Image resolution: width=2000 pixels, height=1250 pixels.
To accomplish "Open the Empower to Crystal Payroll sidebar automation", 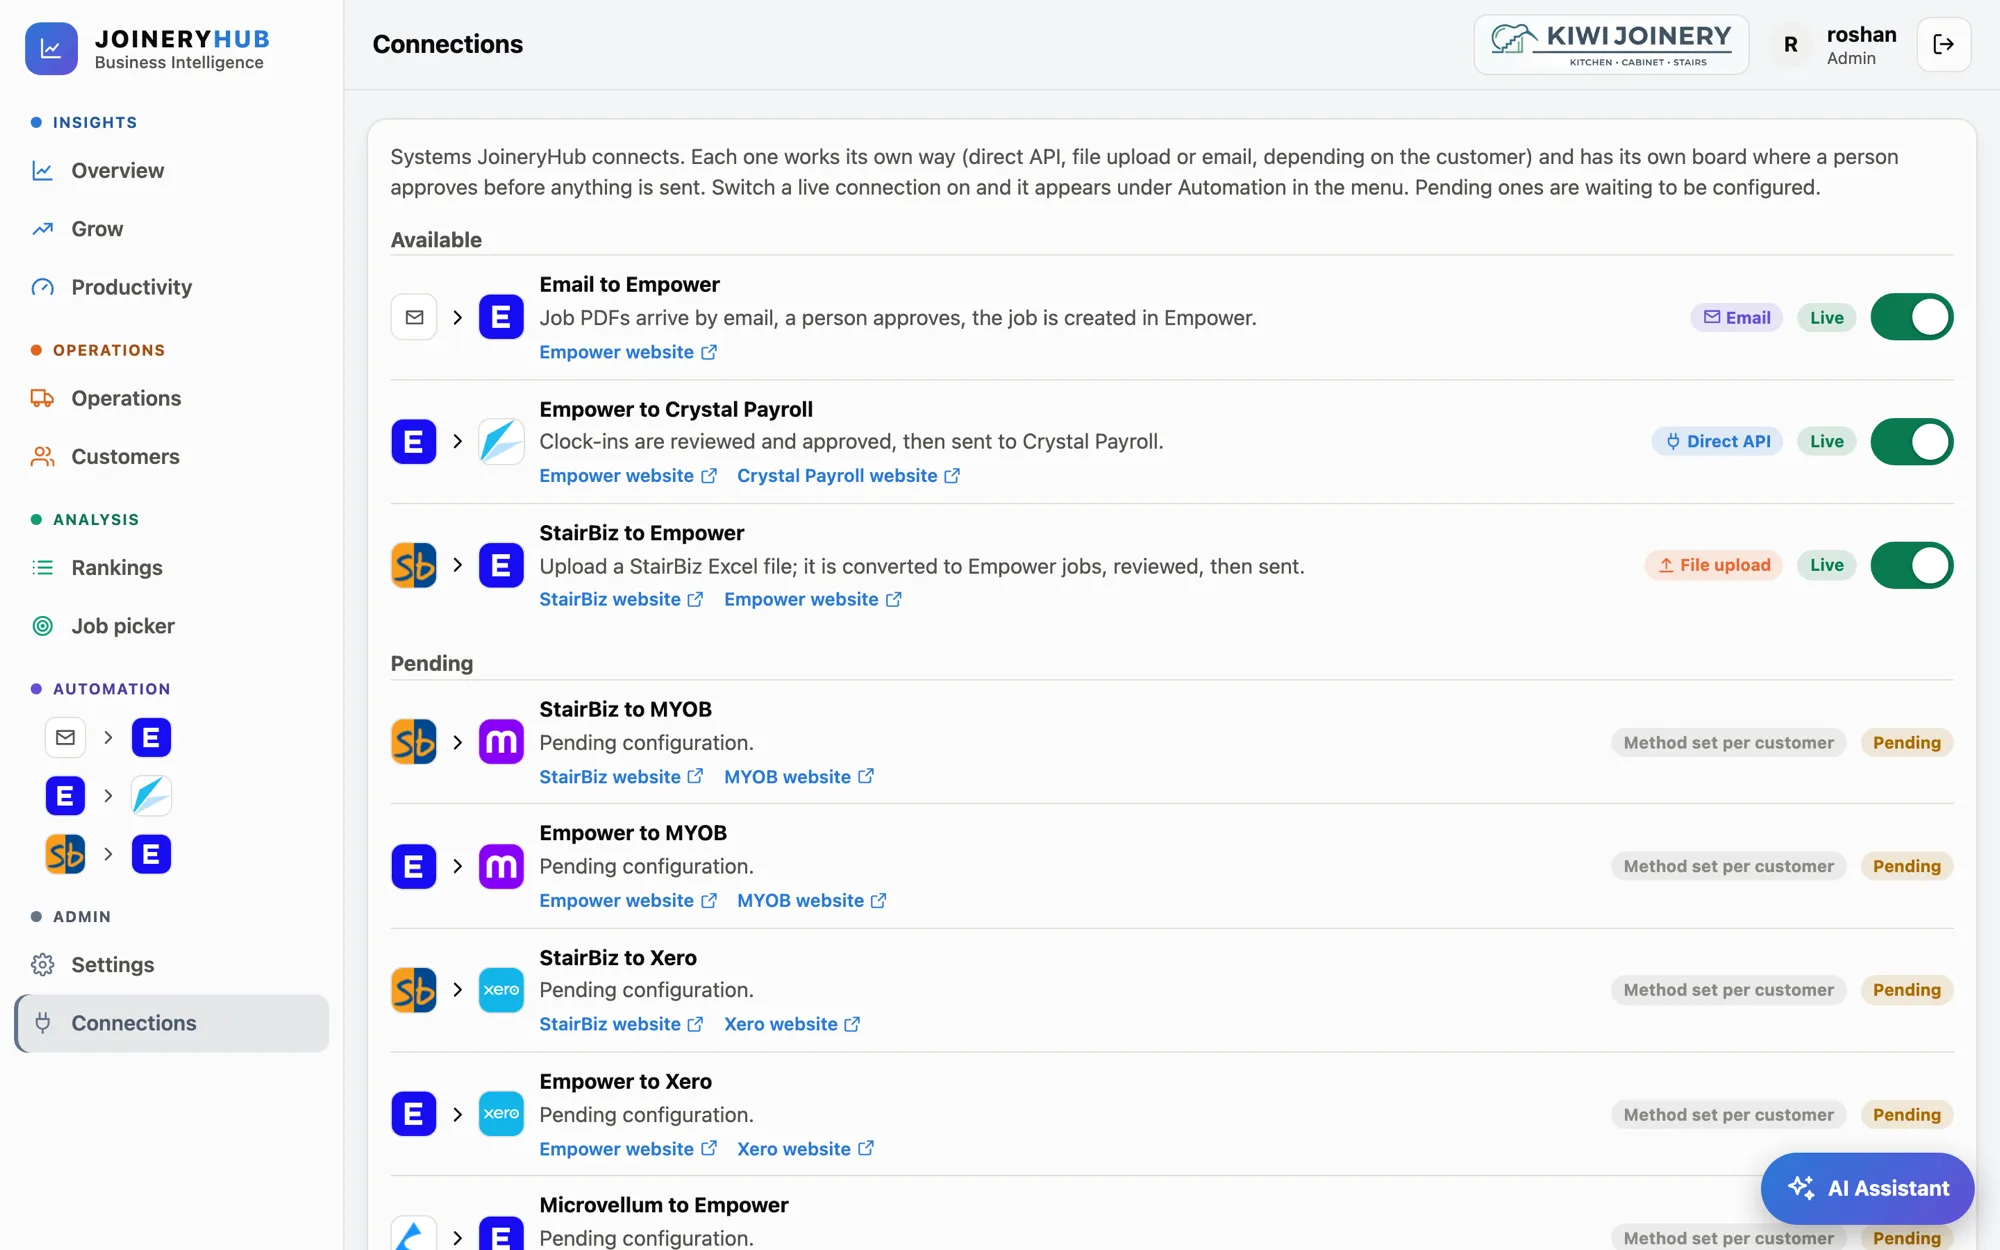I will (108, 796).
